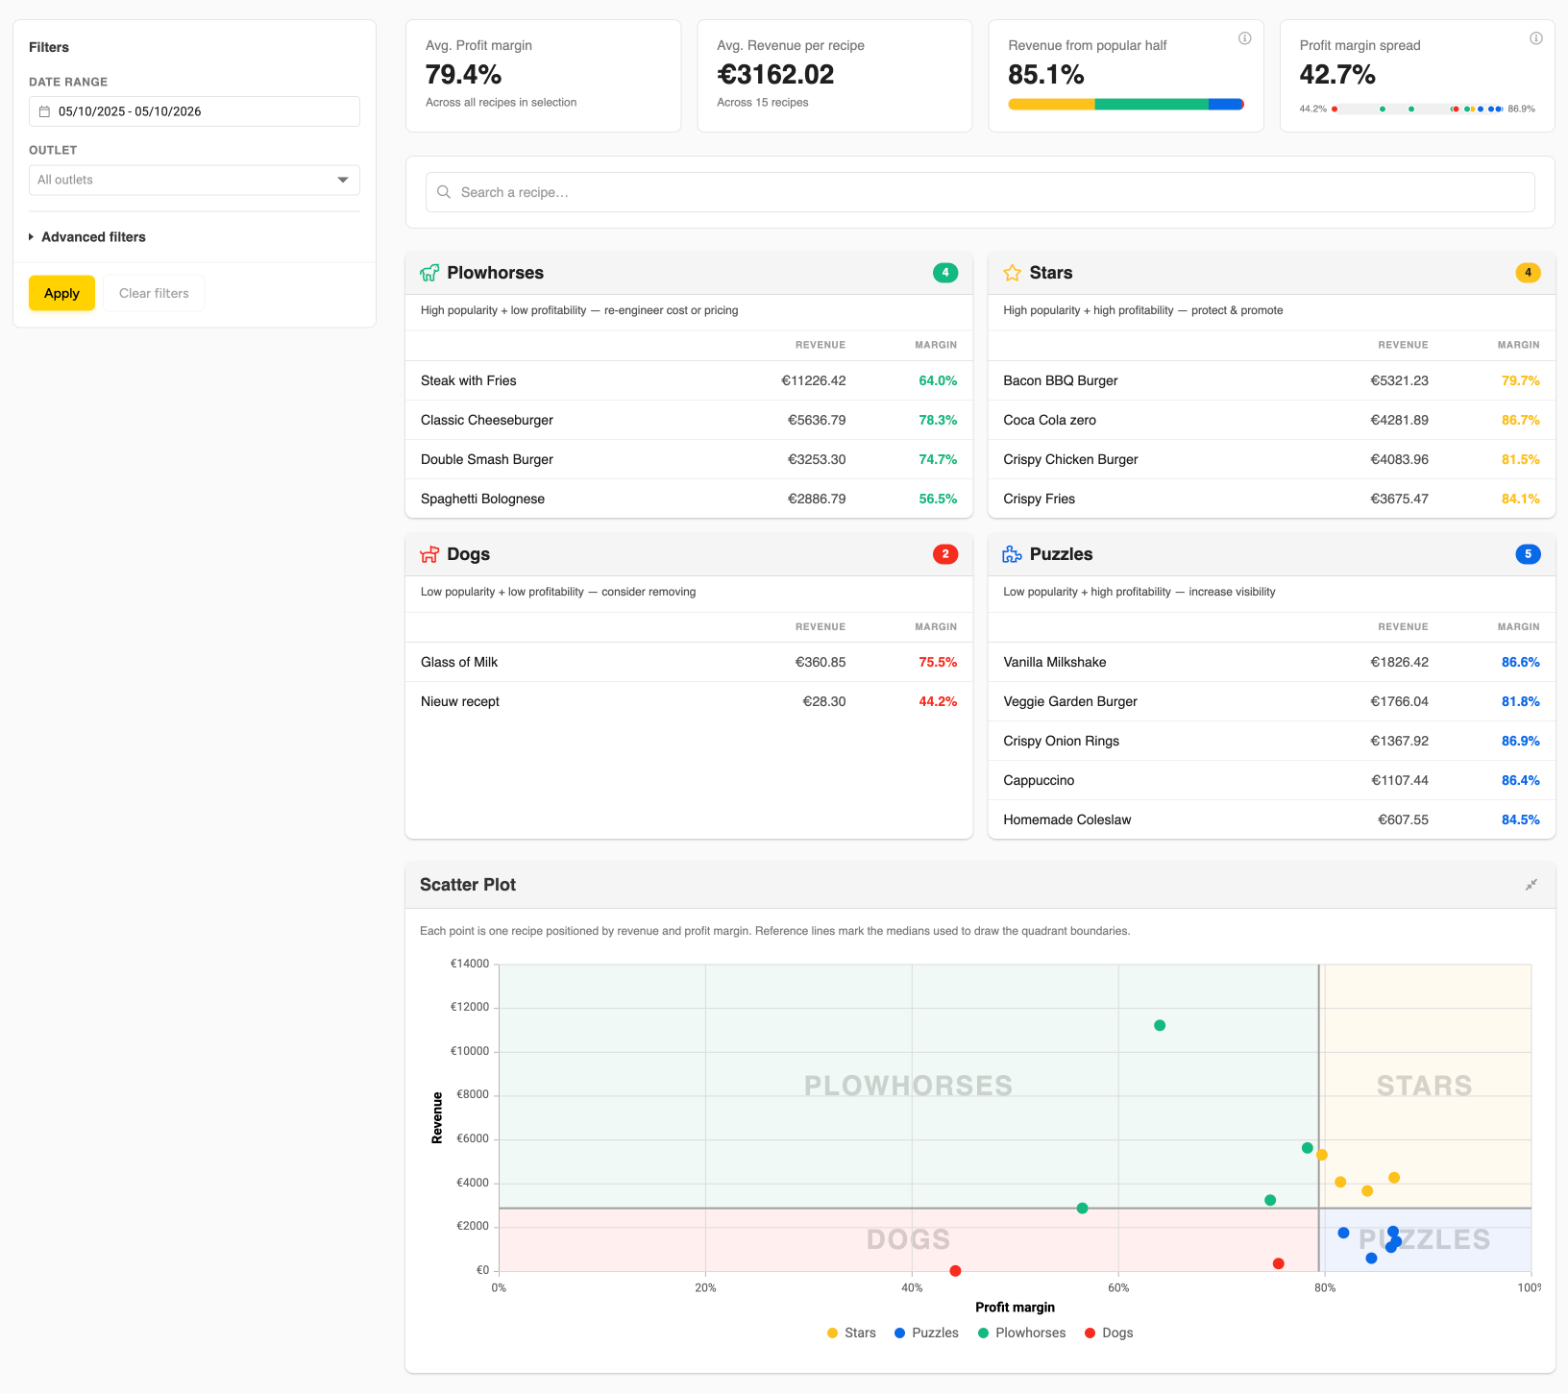Select Homemade Coleslaw recipe

[x=1271, y=820]
